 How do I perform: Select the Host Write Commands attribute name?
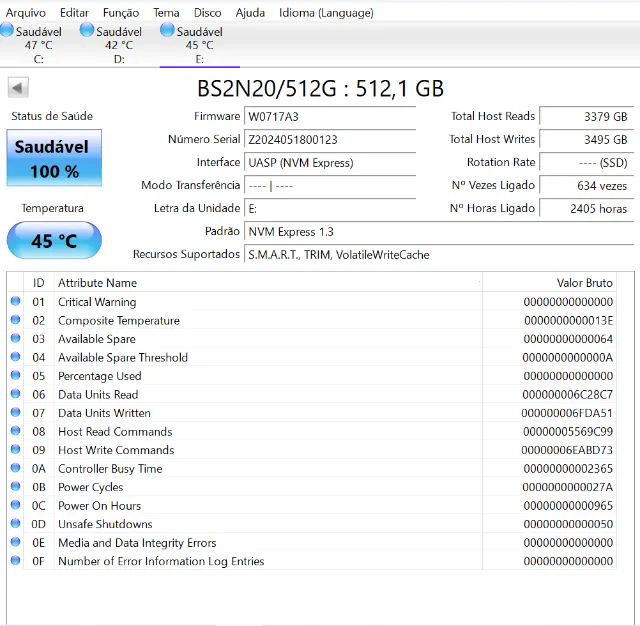116,450
